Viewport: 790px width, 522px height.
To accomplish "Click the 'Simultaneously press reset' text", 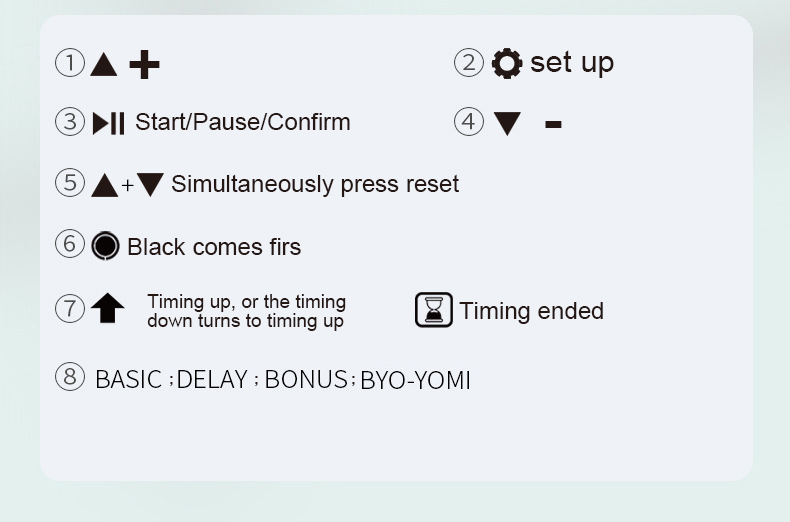I will pos(315,184).
